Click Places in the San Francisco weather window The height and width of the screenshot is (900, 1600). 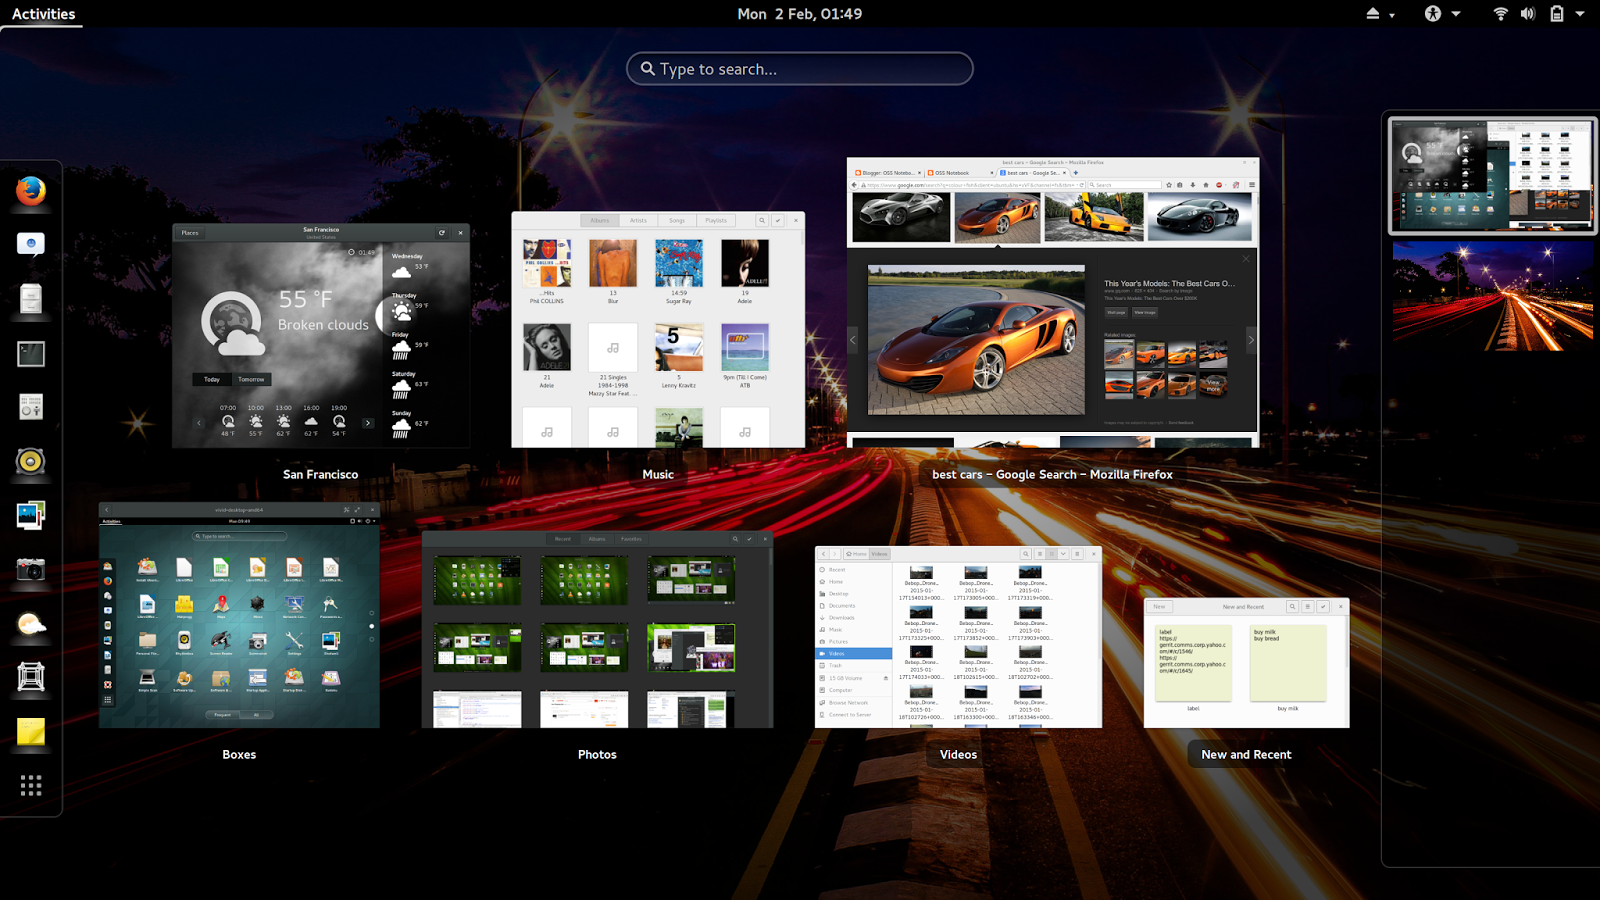[190, 232]
